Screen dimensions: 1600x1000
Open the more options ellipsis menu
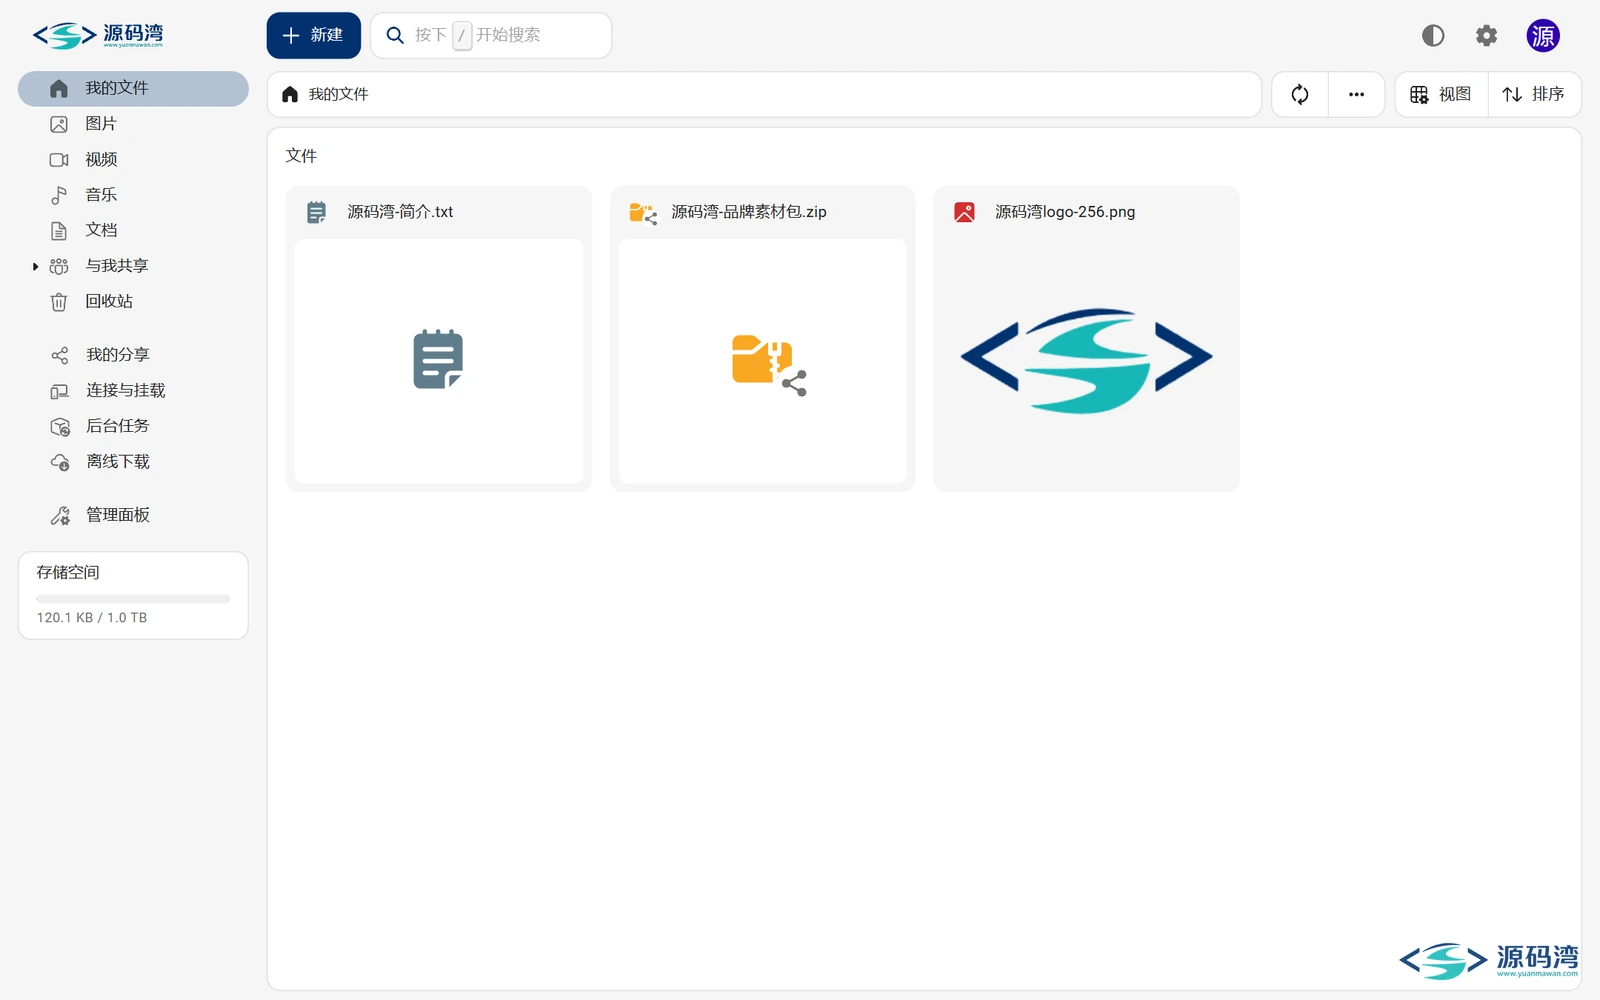tap(1356, 94)
